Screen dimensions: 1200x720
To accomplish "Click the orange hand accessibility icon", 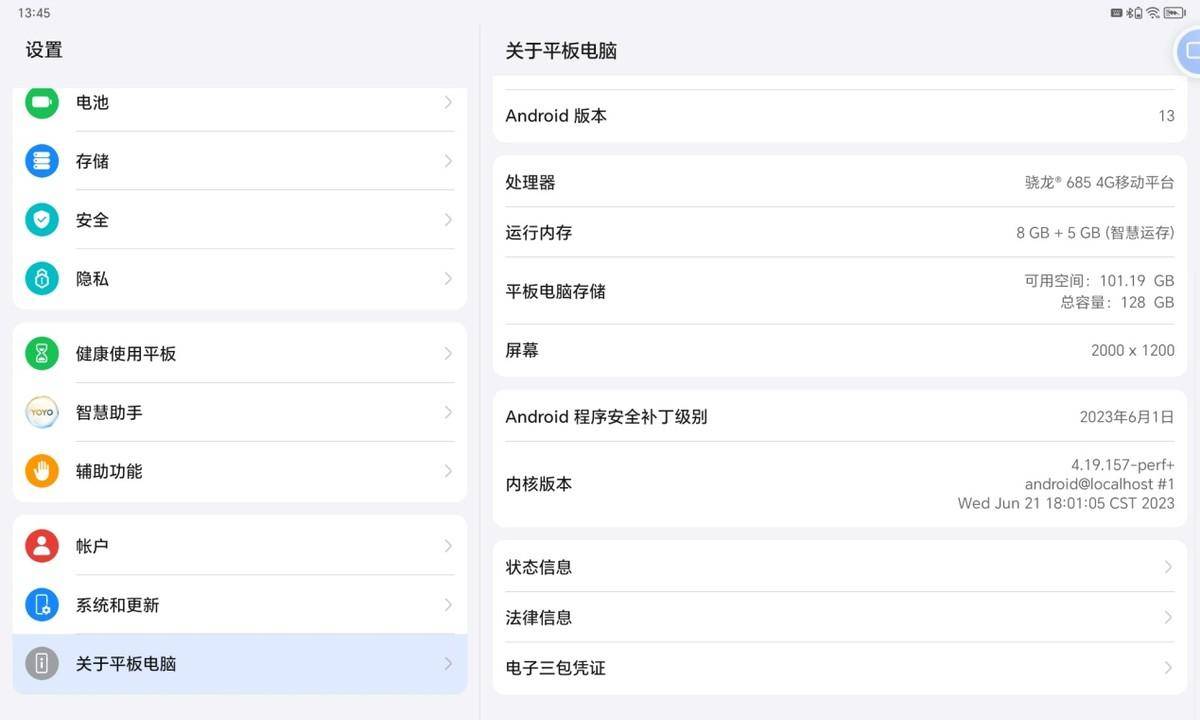I will 41,471.
